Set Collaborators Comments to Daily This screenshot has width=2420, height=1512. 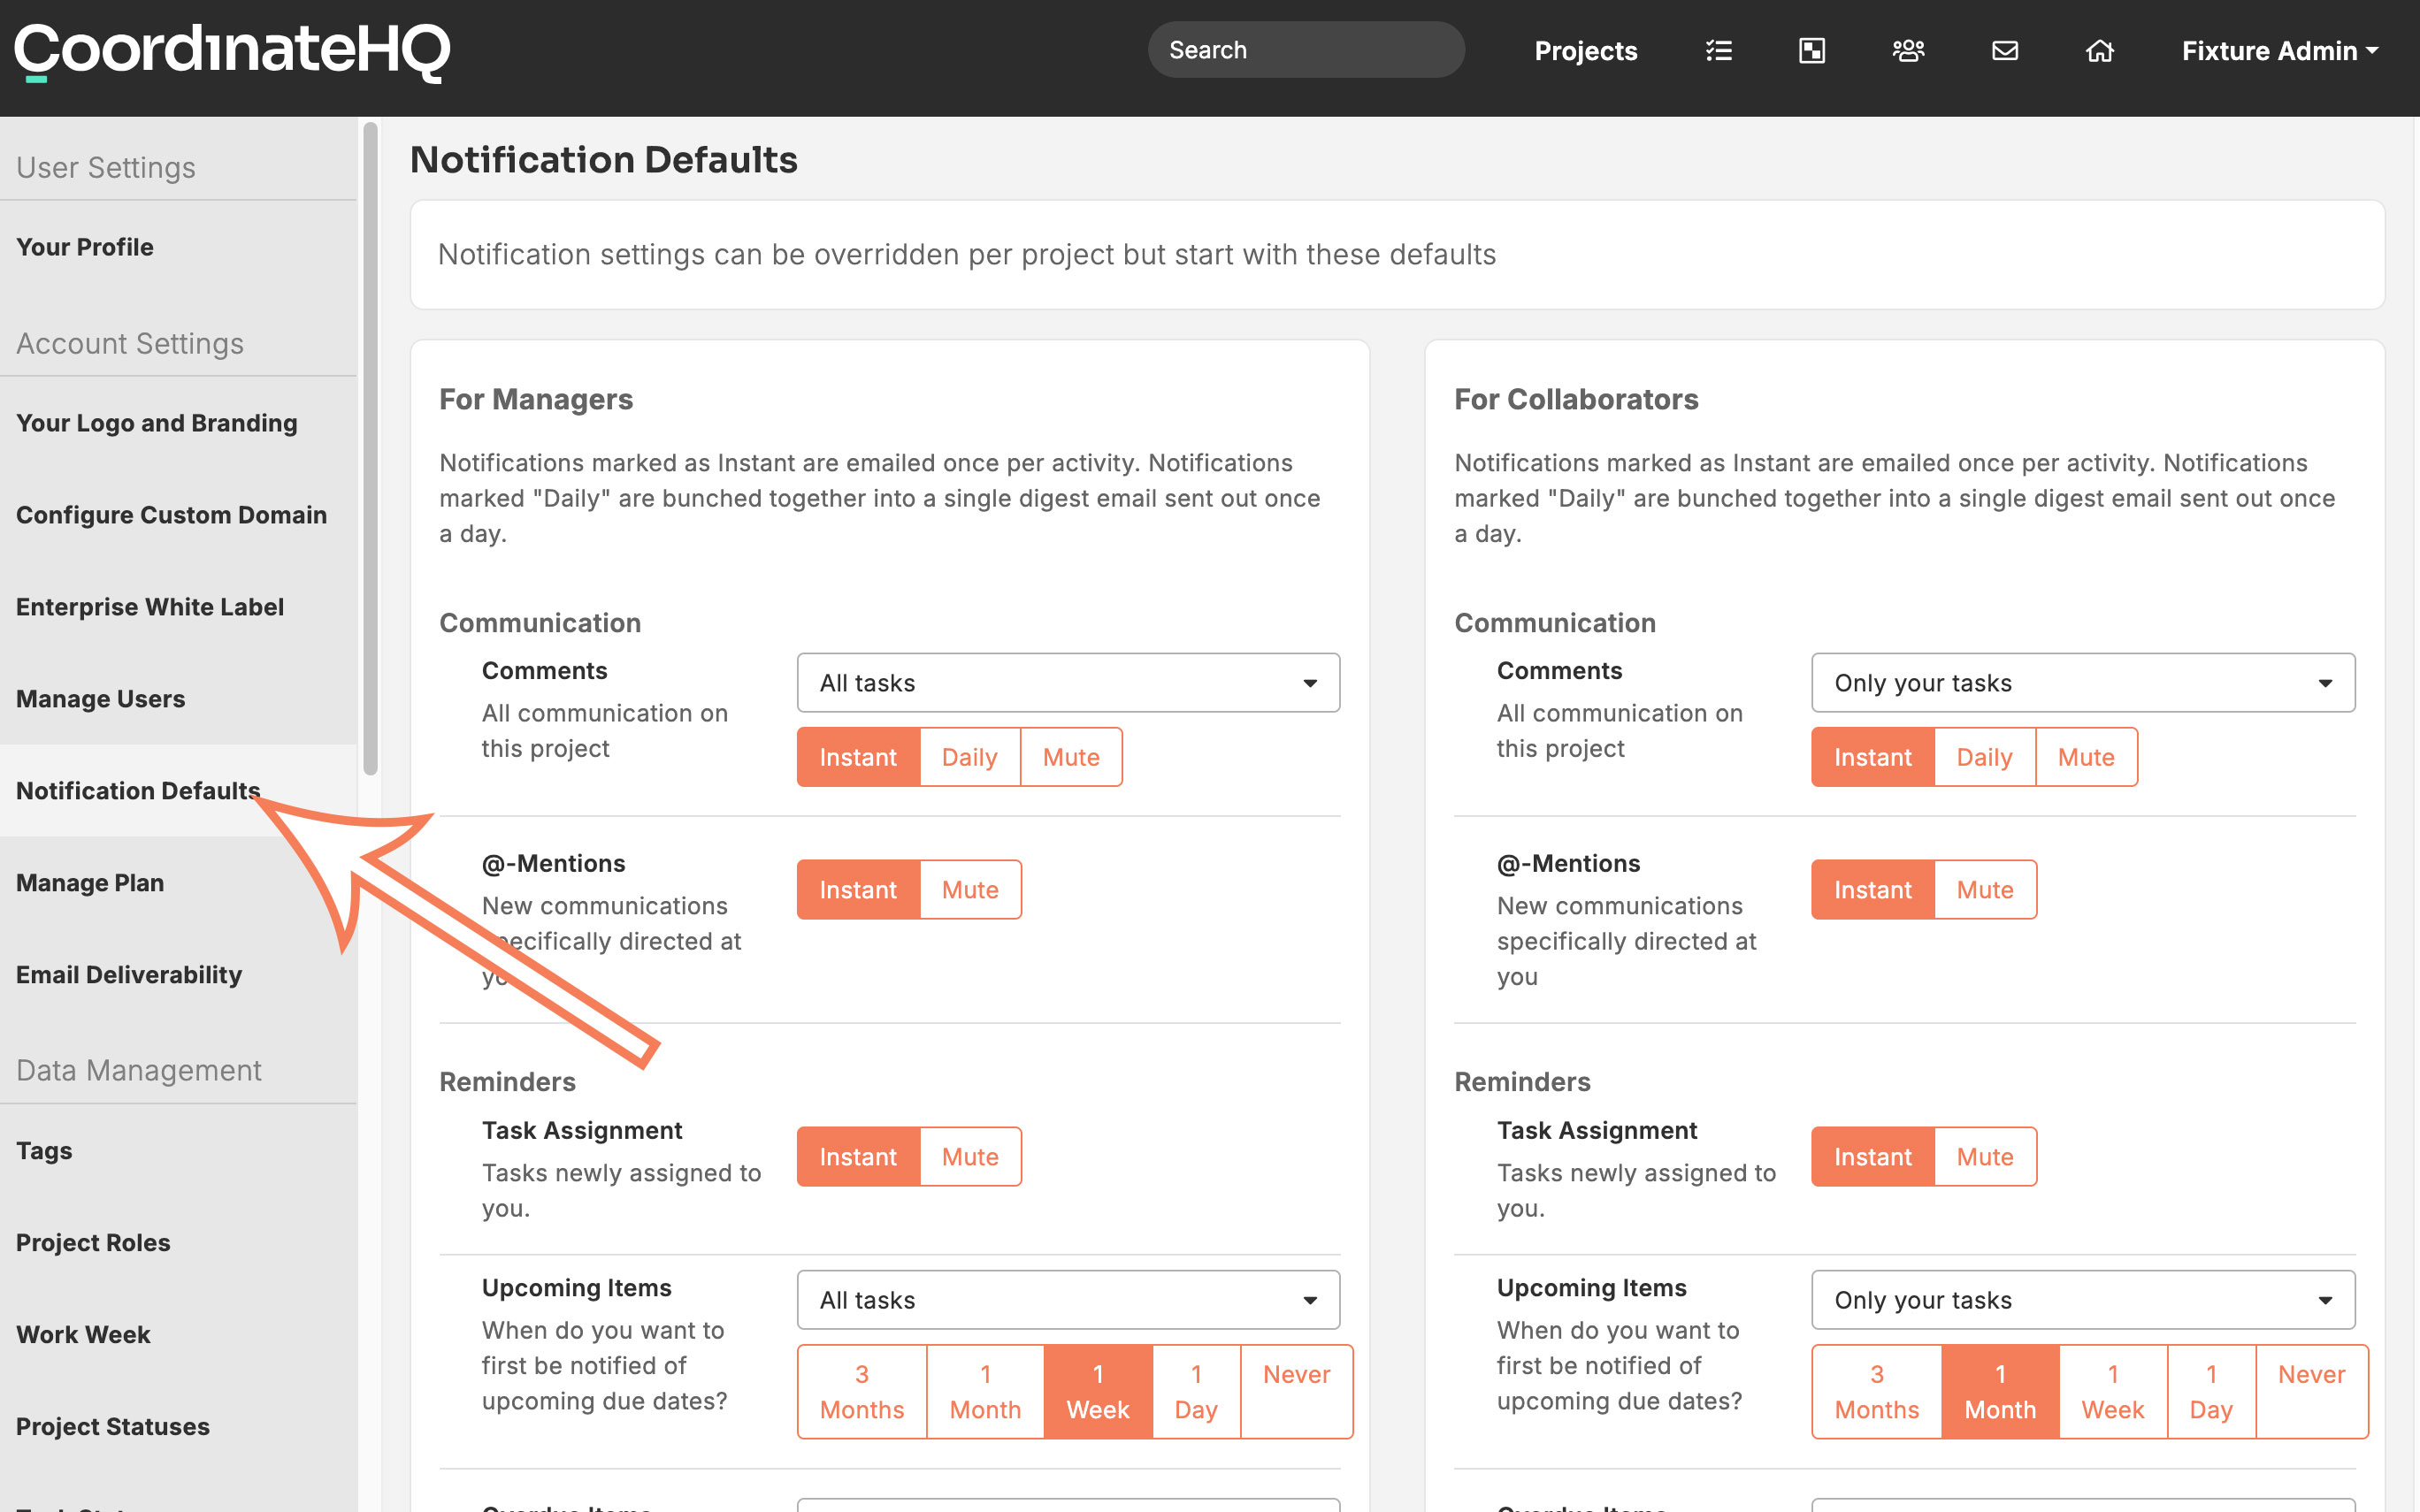coord(1984,757)
